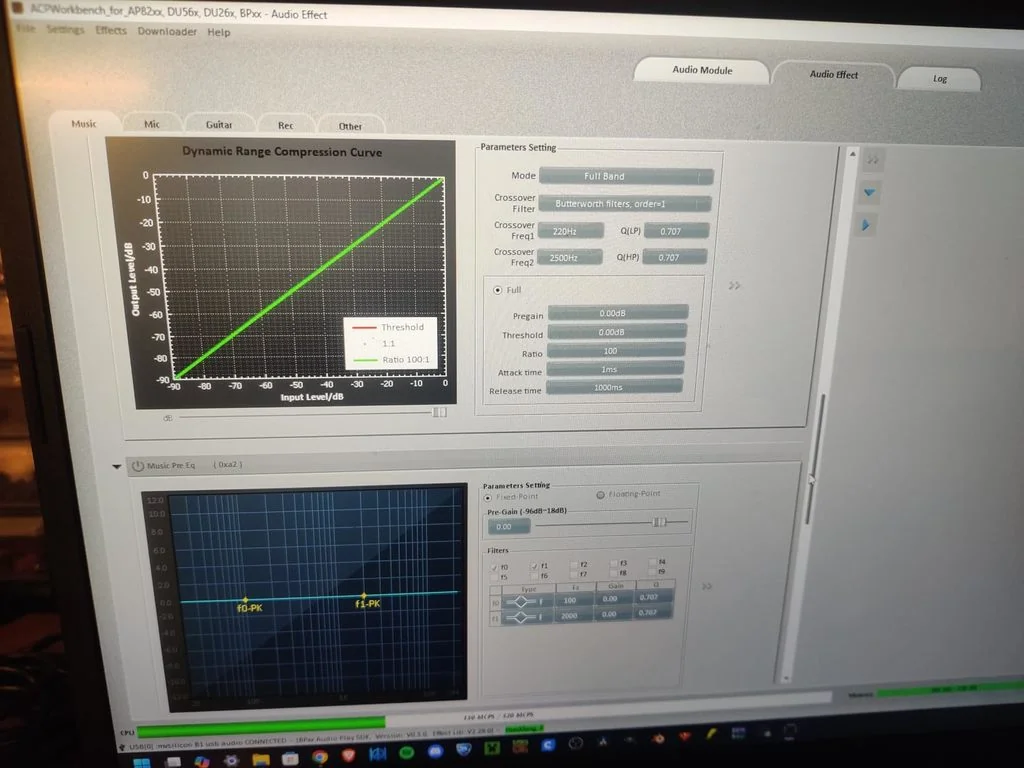Click the blue down-arrow icon in right panel

pos(869,192)
